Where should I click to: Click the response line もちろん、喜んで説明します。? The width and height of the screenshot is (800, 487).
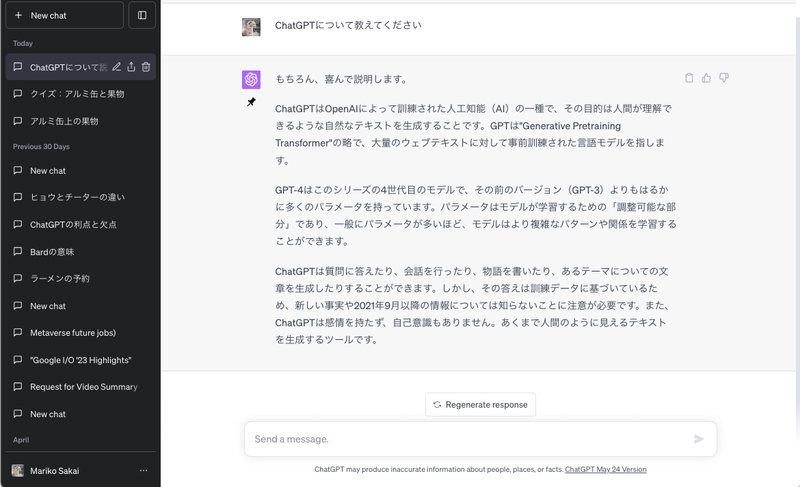[342, 79]
